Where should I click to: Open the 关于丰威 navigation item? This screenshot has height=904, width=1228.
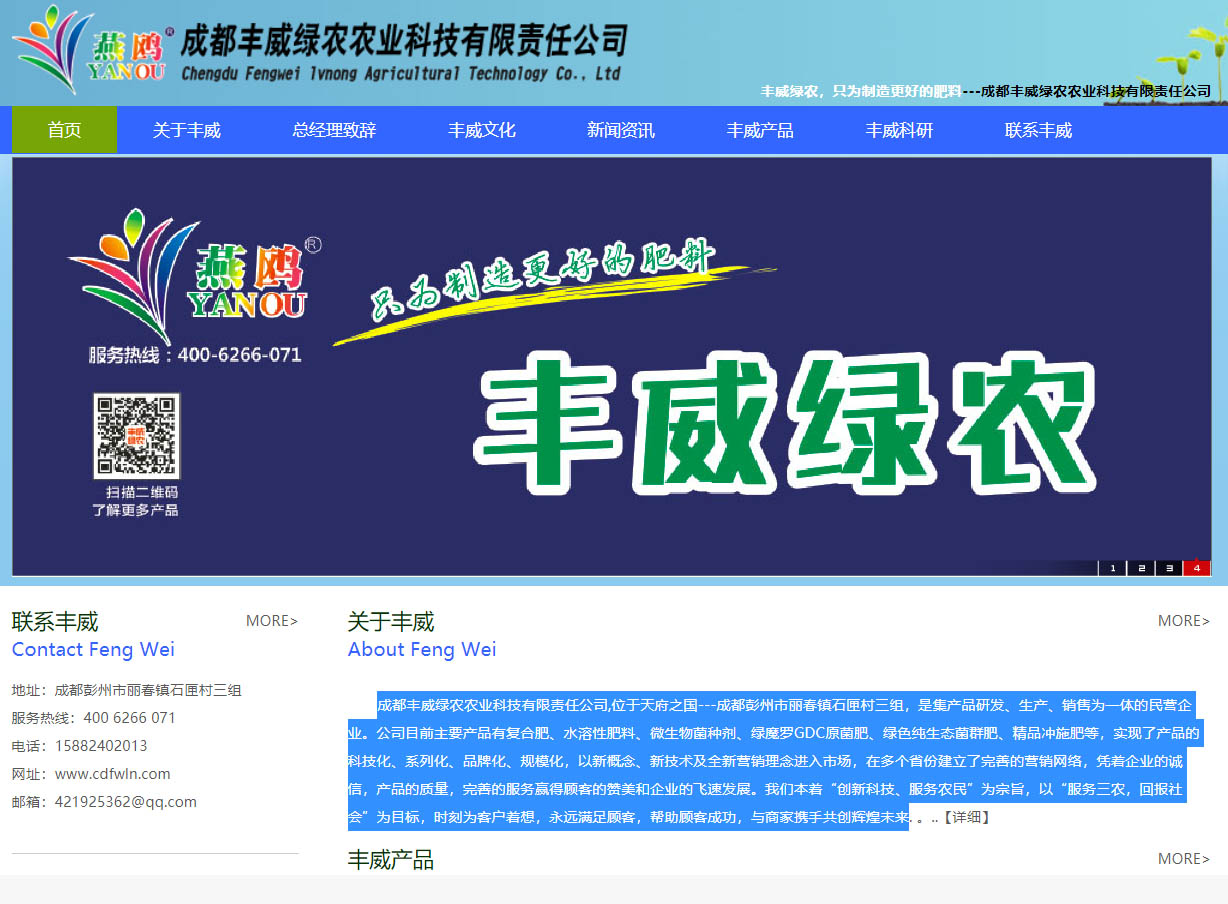pyautogui.click(x=187, y=130)
